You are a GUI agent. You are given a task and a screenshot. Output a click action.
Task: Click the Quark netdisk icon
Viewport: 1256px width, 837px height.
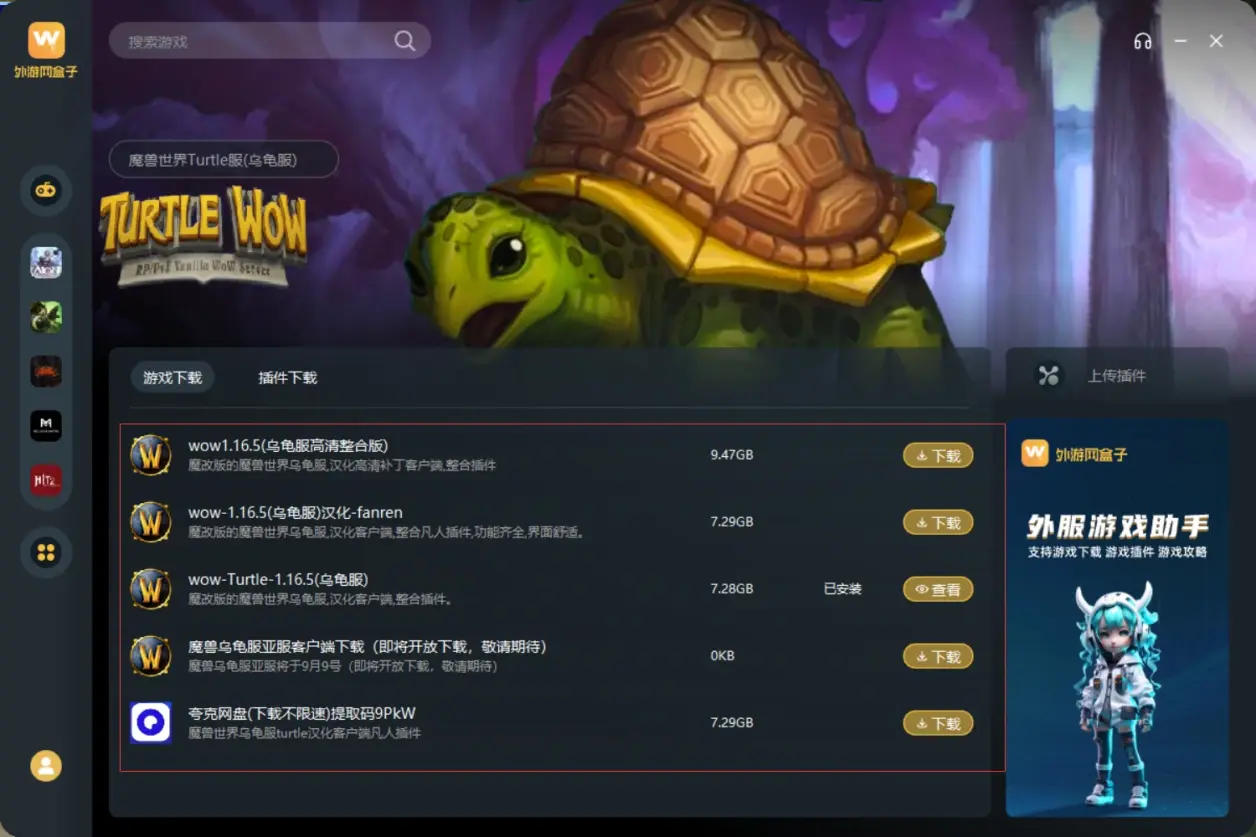pos(151,723)
